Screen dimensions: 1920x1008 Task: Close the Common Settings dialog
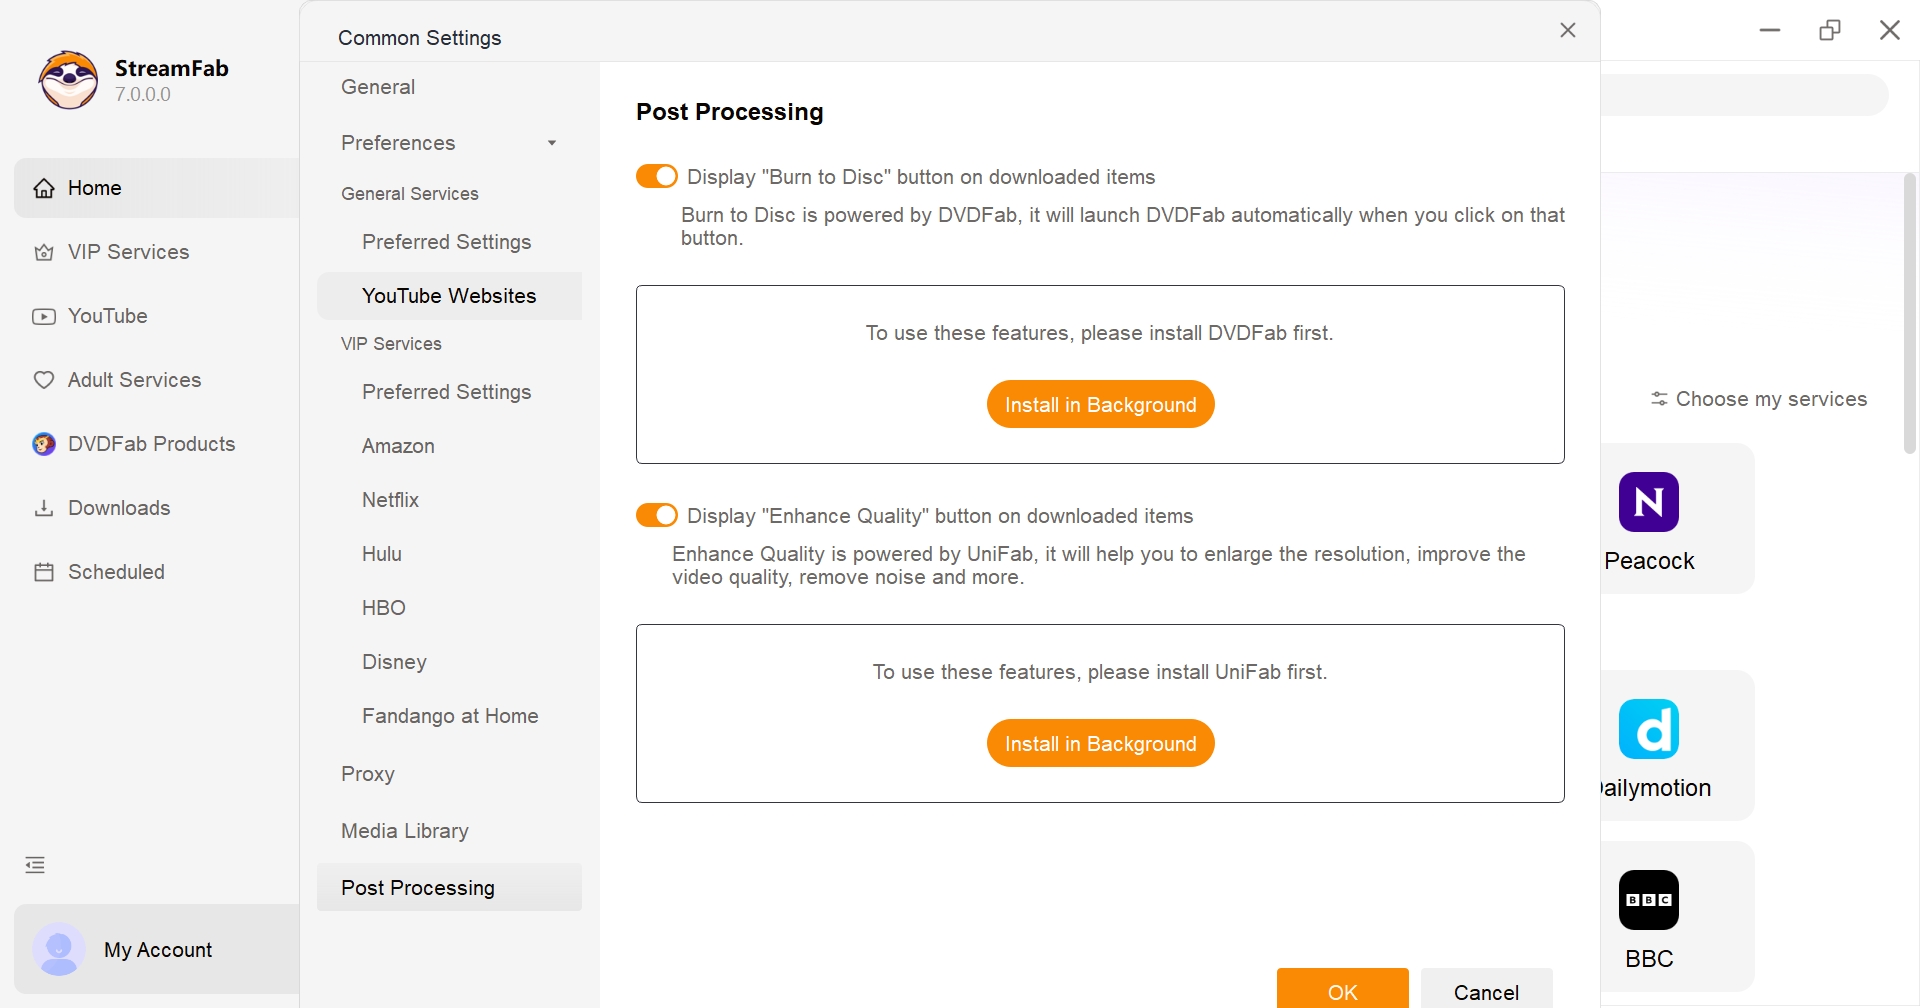[1567, 30]
